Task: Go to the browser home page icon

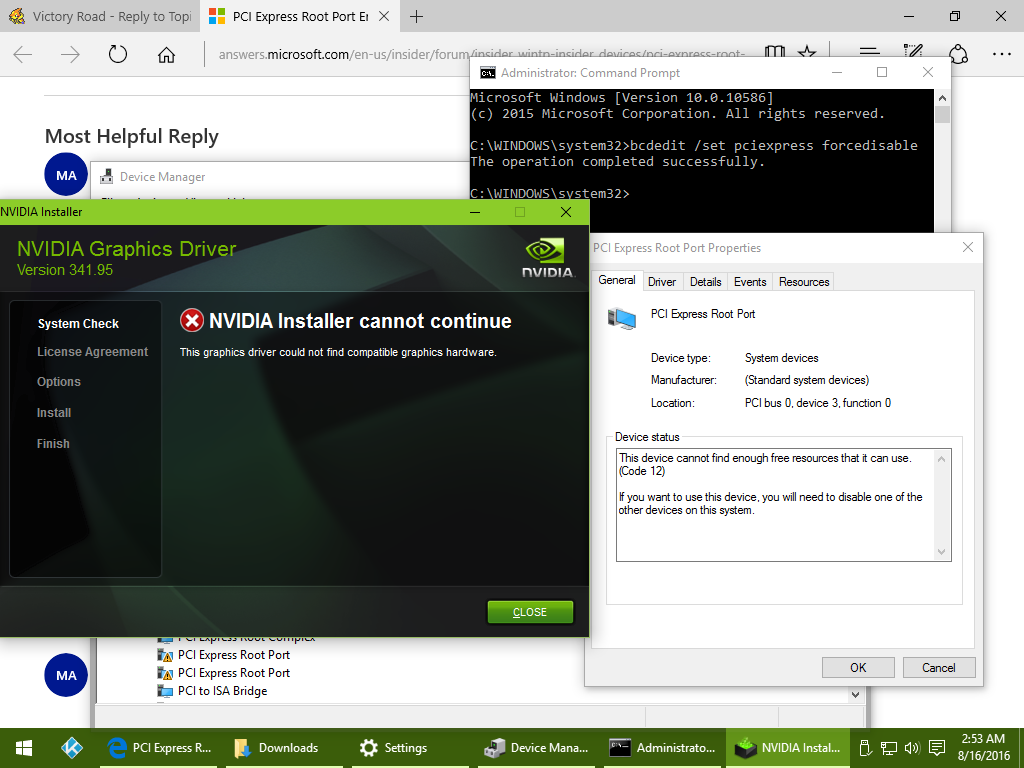Action: [x=166, y=54]
